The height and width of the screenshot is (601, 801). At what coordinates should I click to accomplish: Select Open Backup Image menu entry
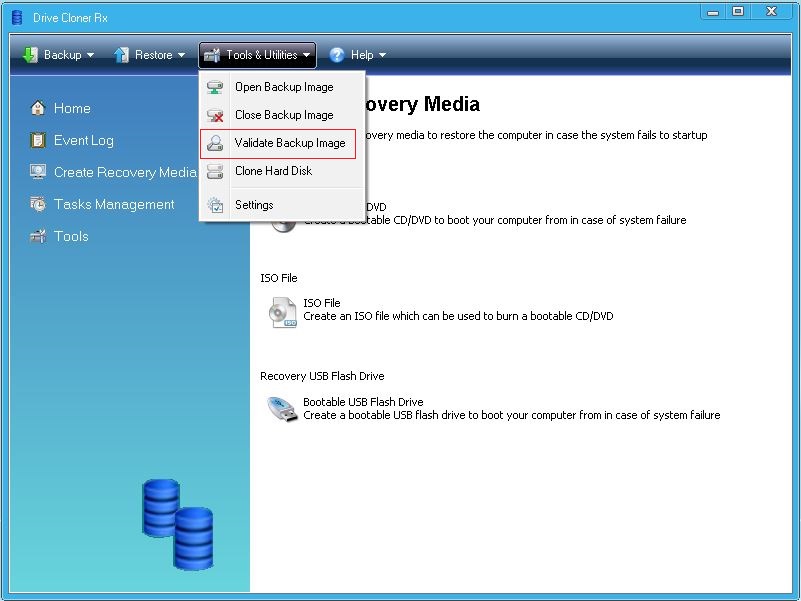(x=282, y=87)
